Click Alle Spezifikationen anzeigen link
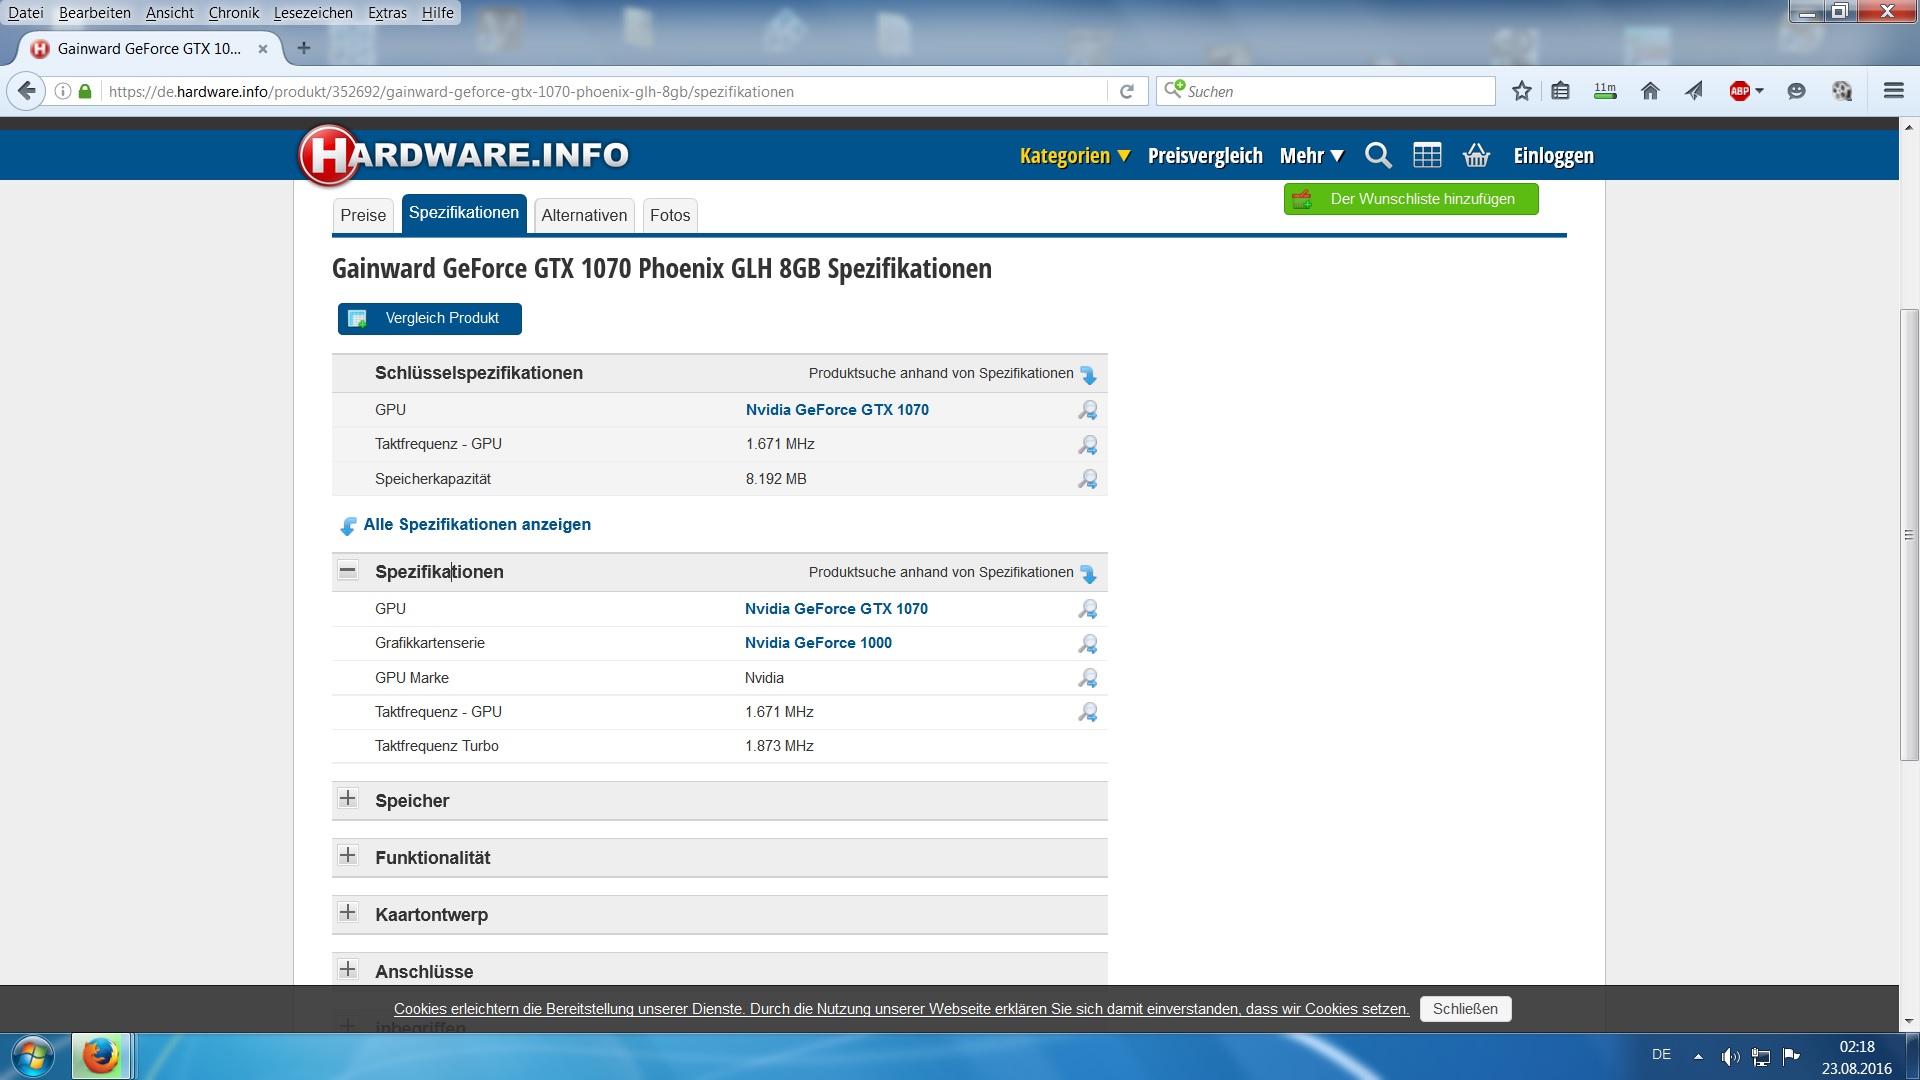The image size is (1920, 1080). (x=476, y=524)
